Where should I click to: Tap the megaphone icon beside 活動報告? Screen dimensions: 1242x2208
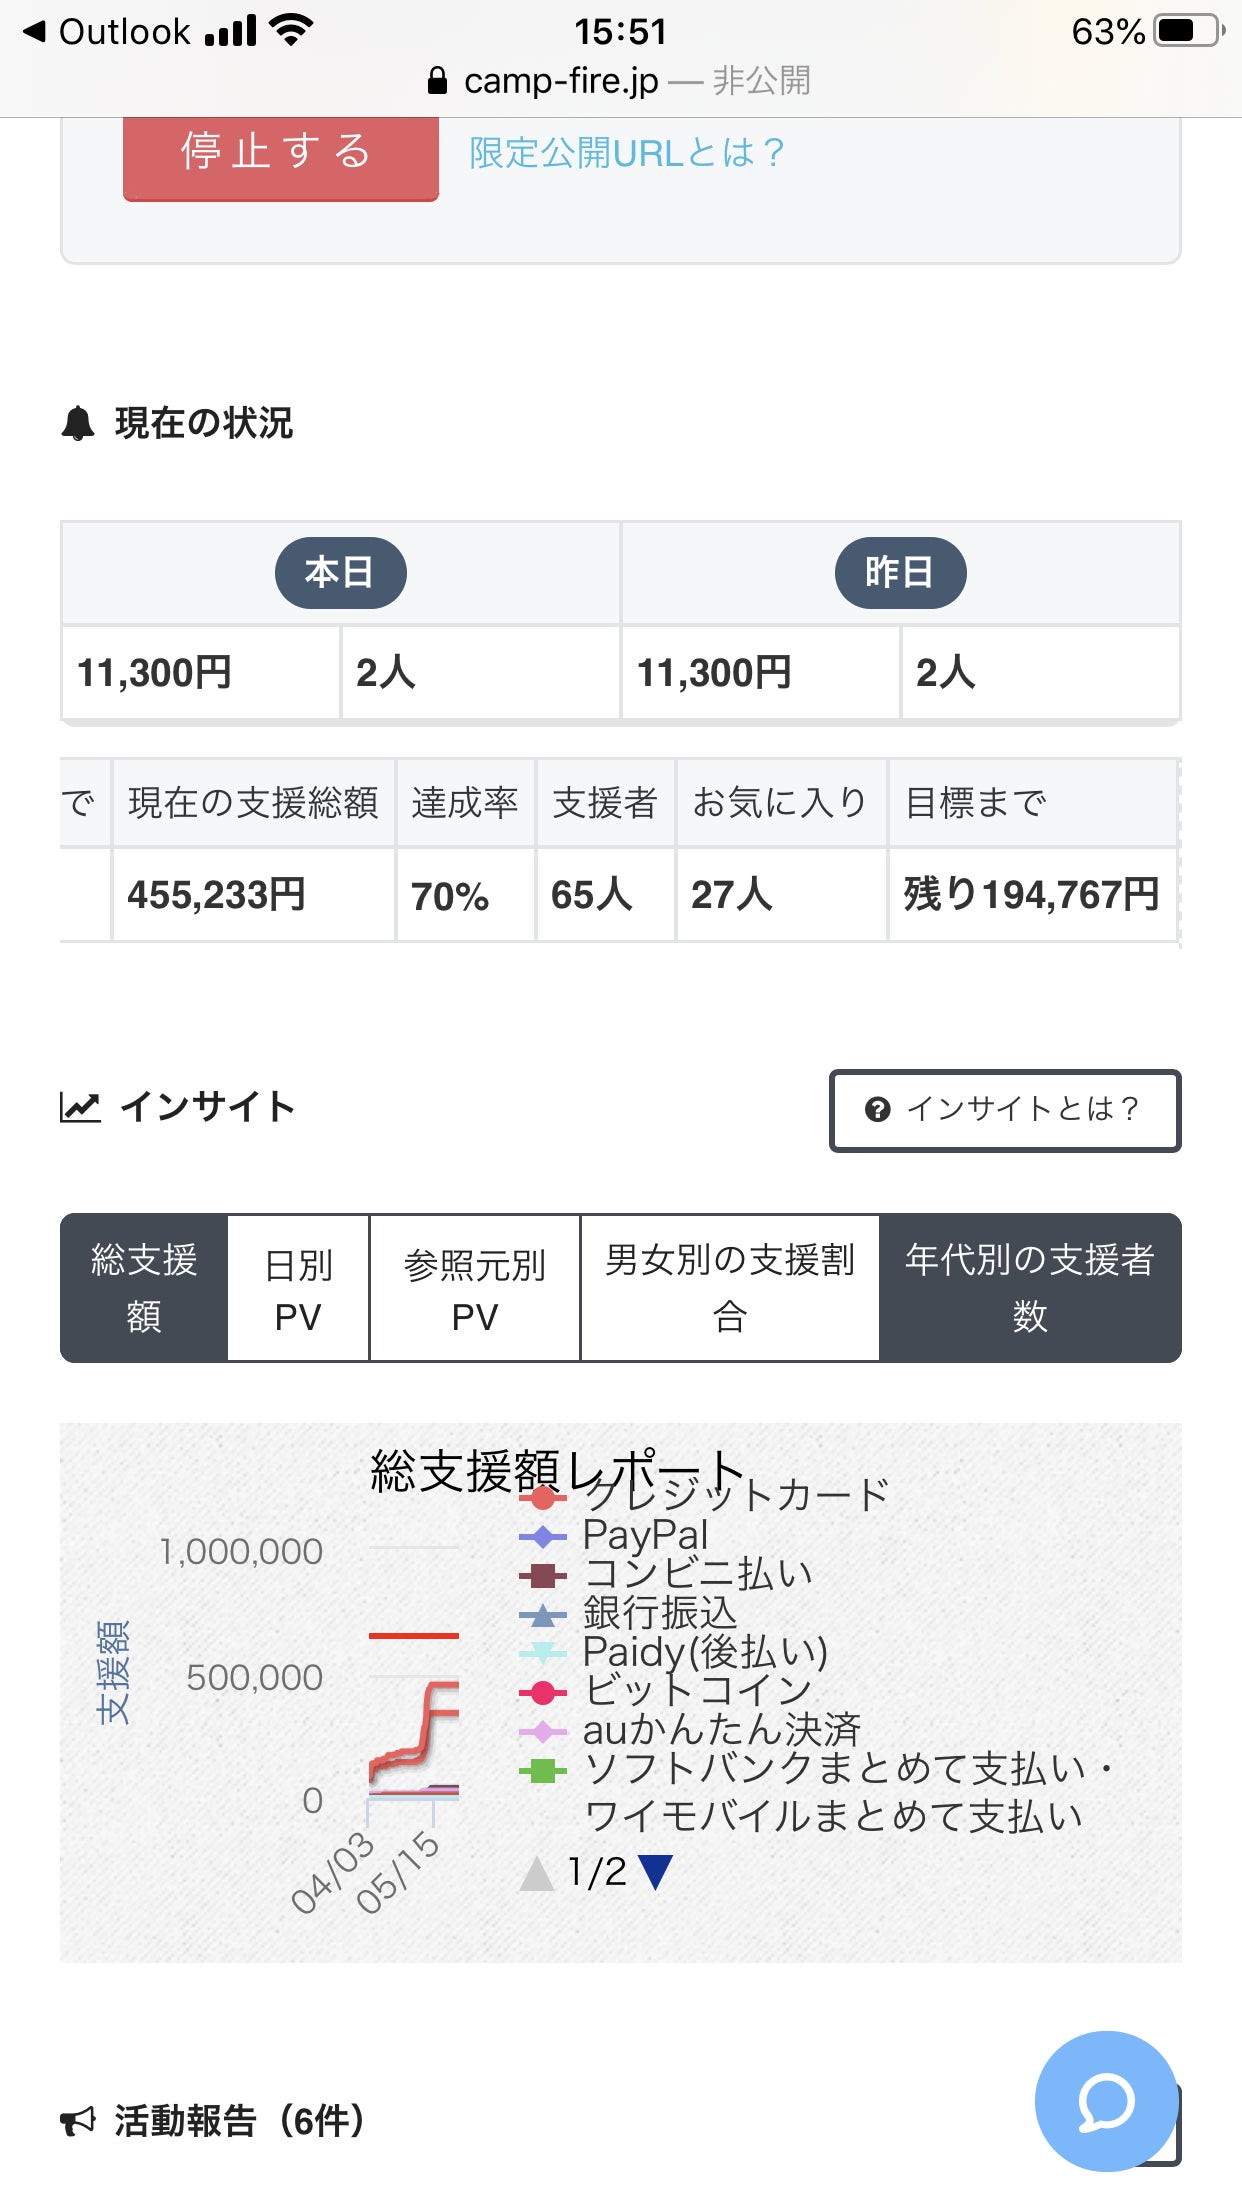(x=78, y=2120)
